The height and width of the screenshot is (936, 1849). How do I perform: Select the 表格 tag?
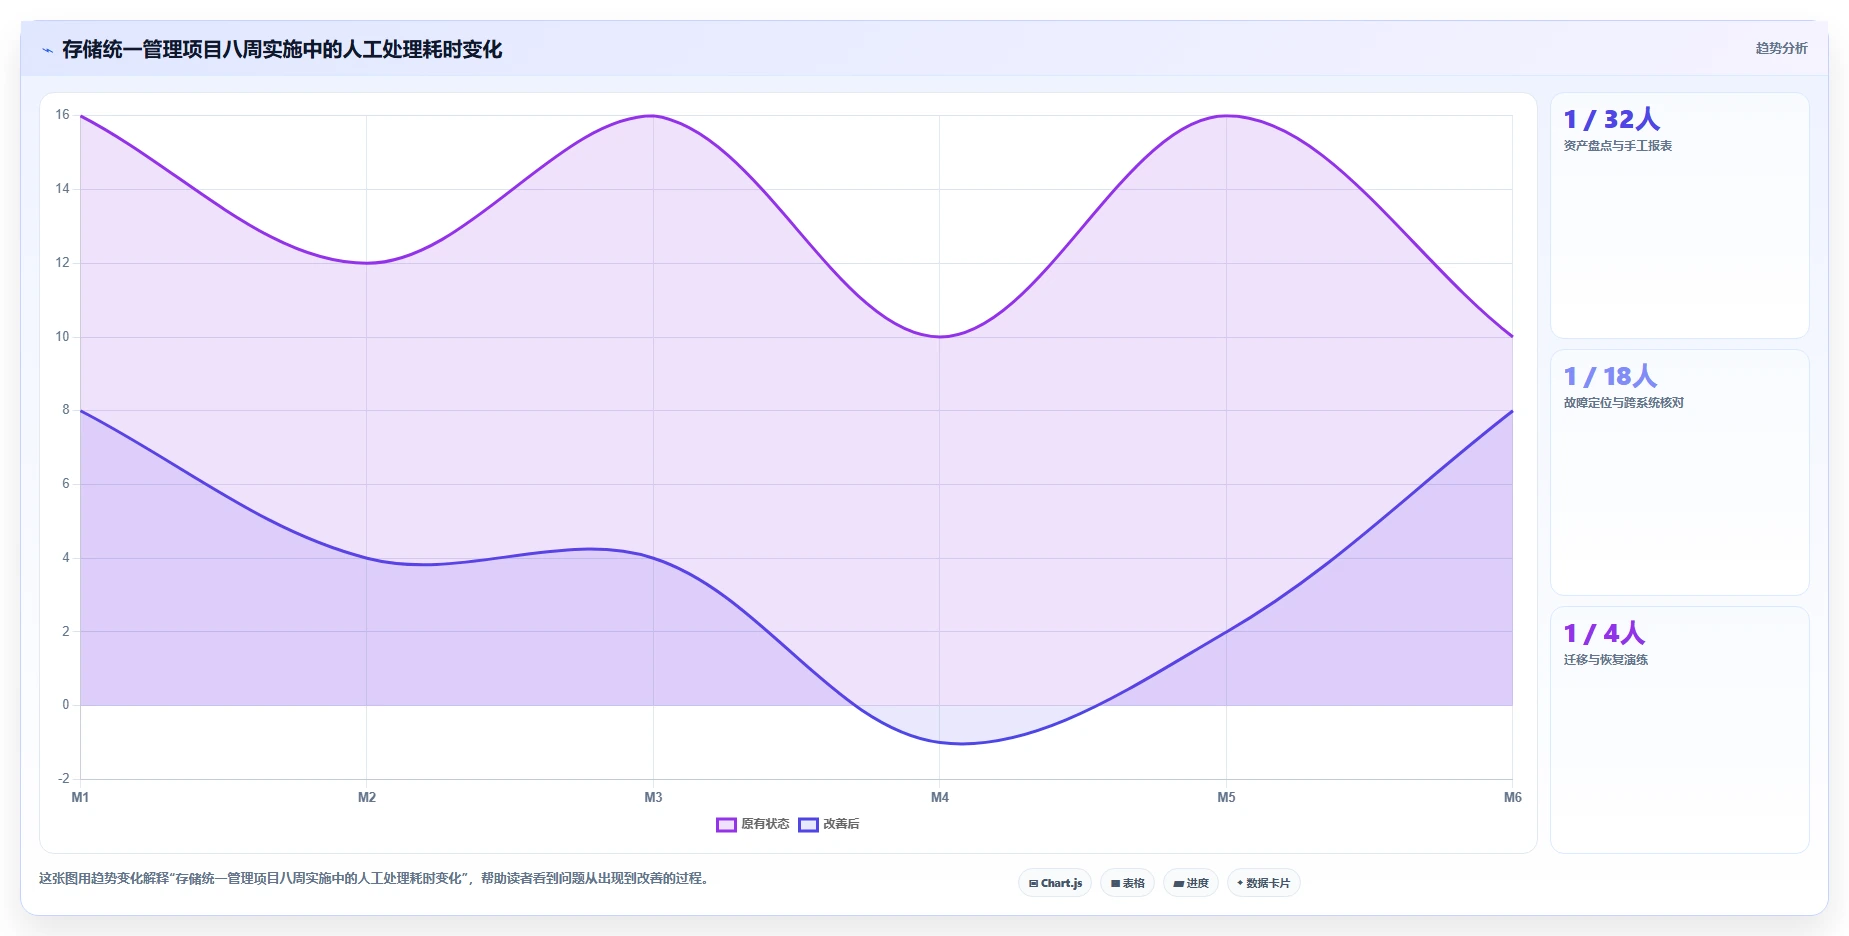click(x=1127, y=883)
